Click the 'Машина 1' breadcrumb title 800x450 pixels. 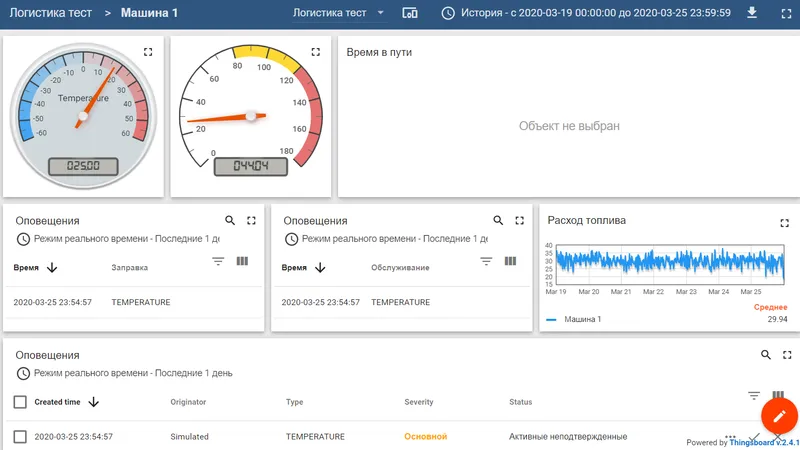149,13
